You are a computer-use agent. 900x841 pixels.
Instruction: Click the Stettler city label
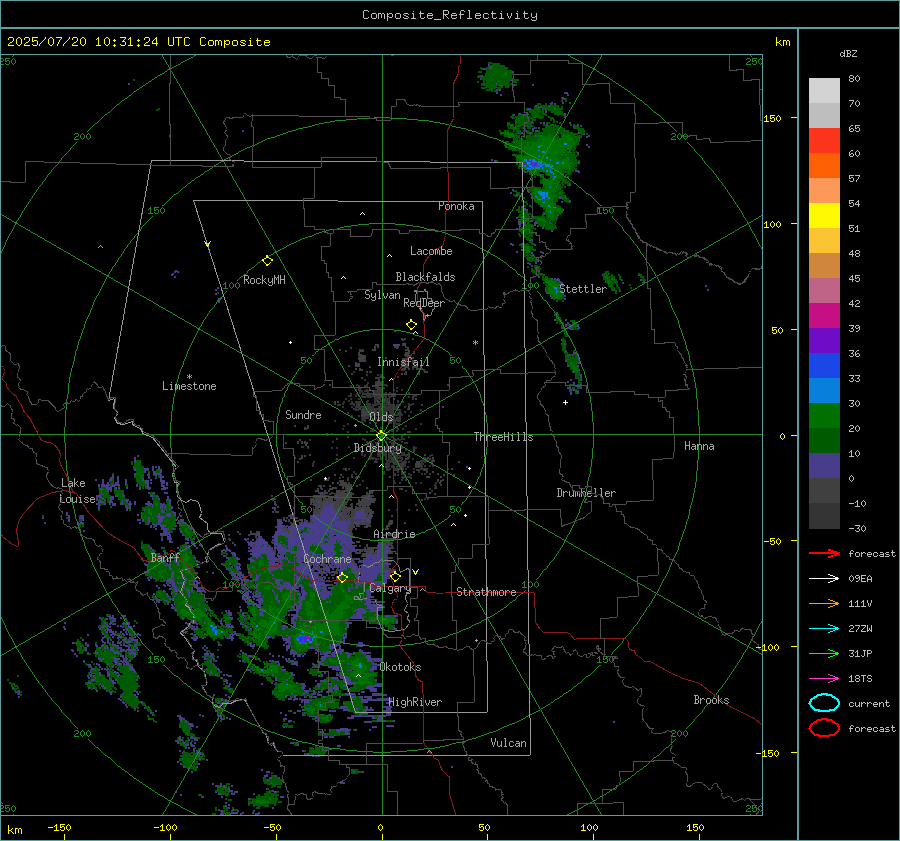point(583,289)
